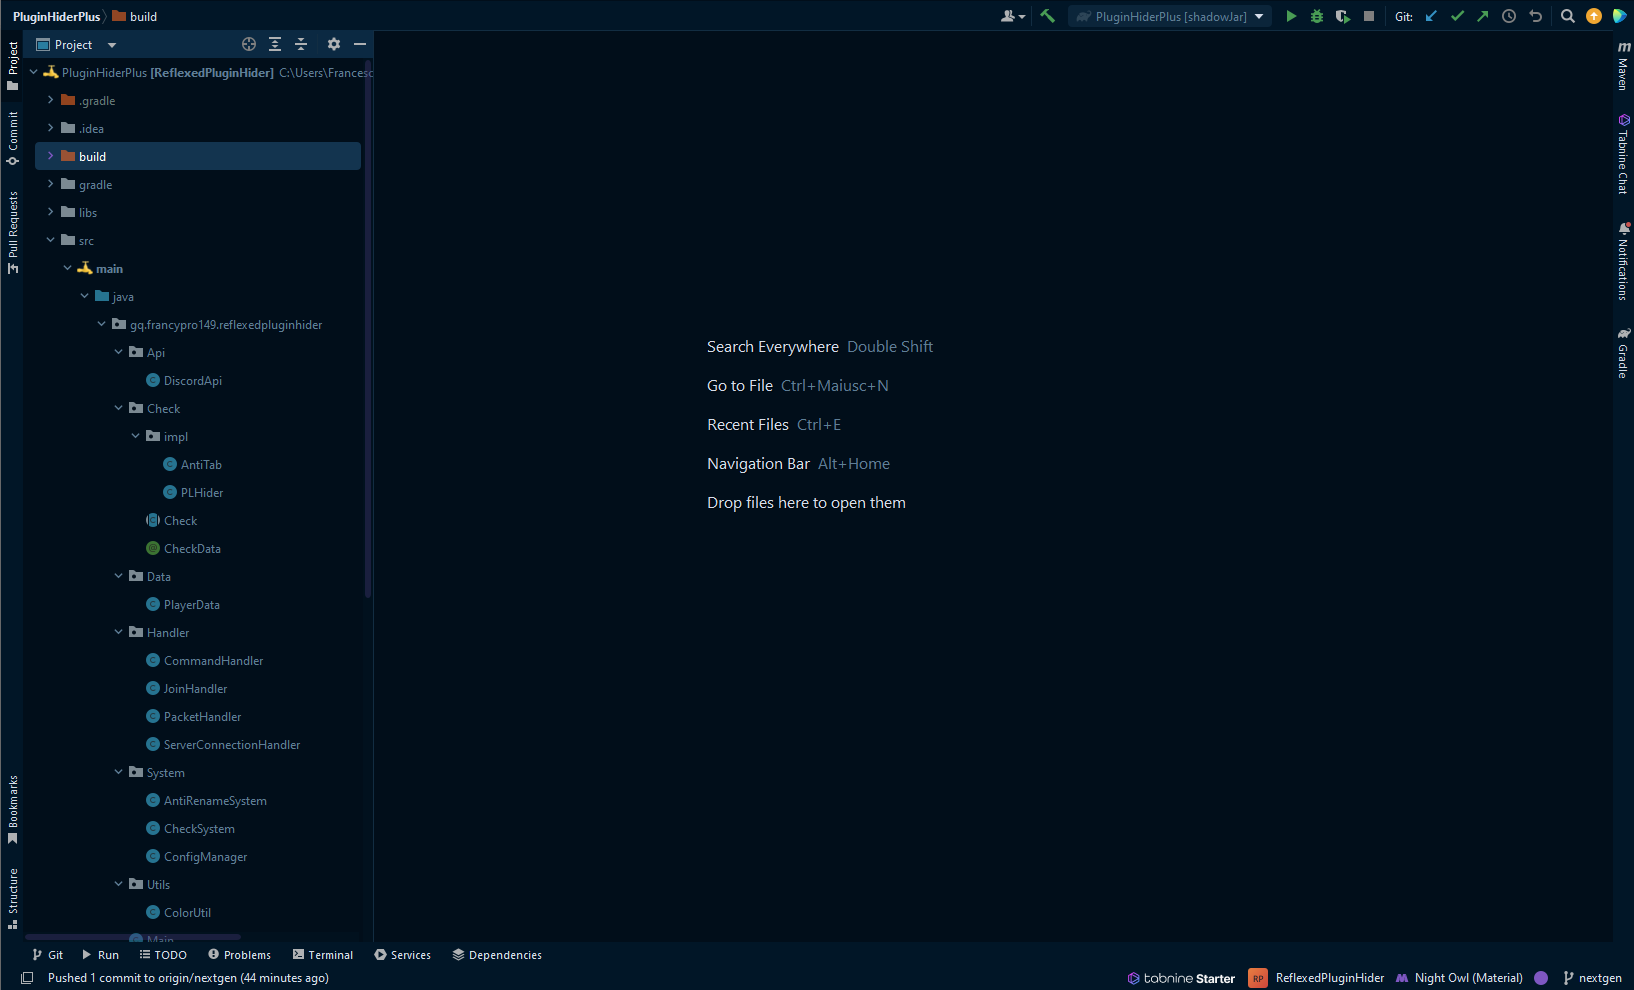Open Maven tool window
Viewport: 1634px width, 990px height.
(1623, 66)
